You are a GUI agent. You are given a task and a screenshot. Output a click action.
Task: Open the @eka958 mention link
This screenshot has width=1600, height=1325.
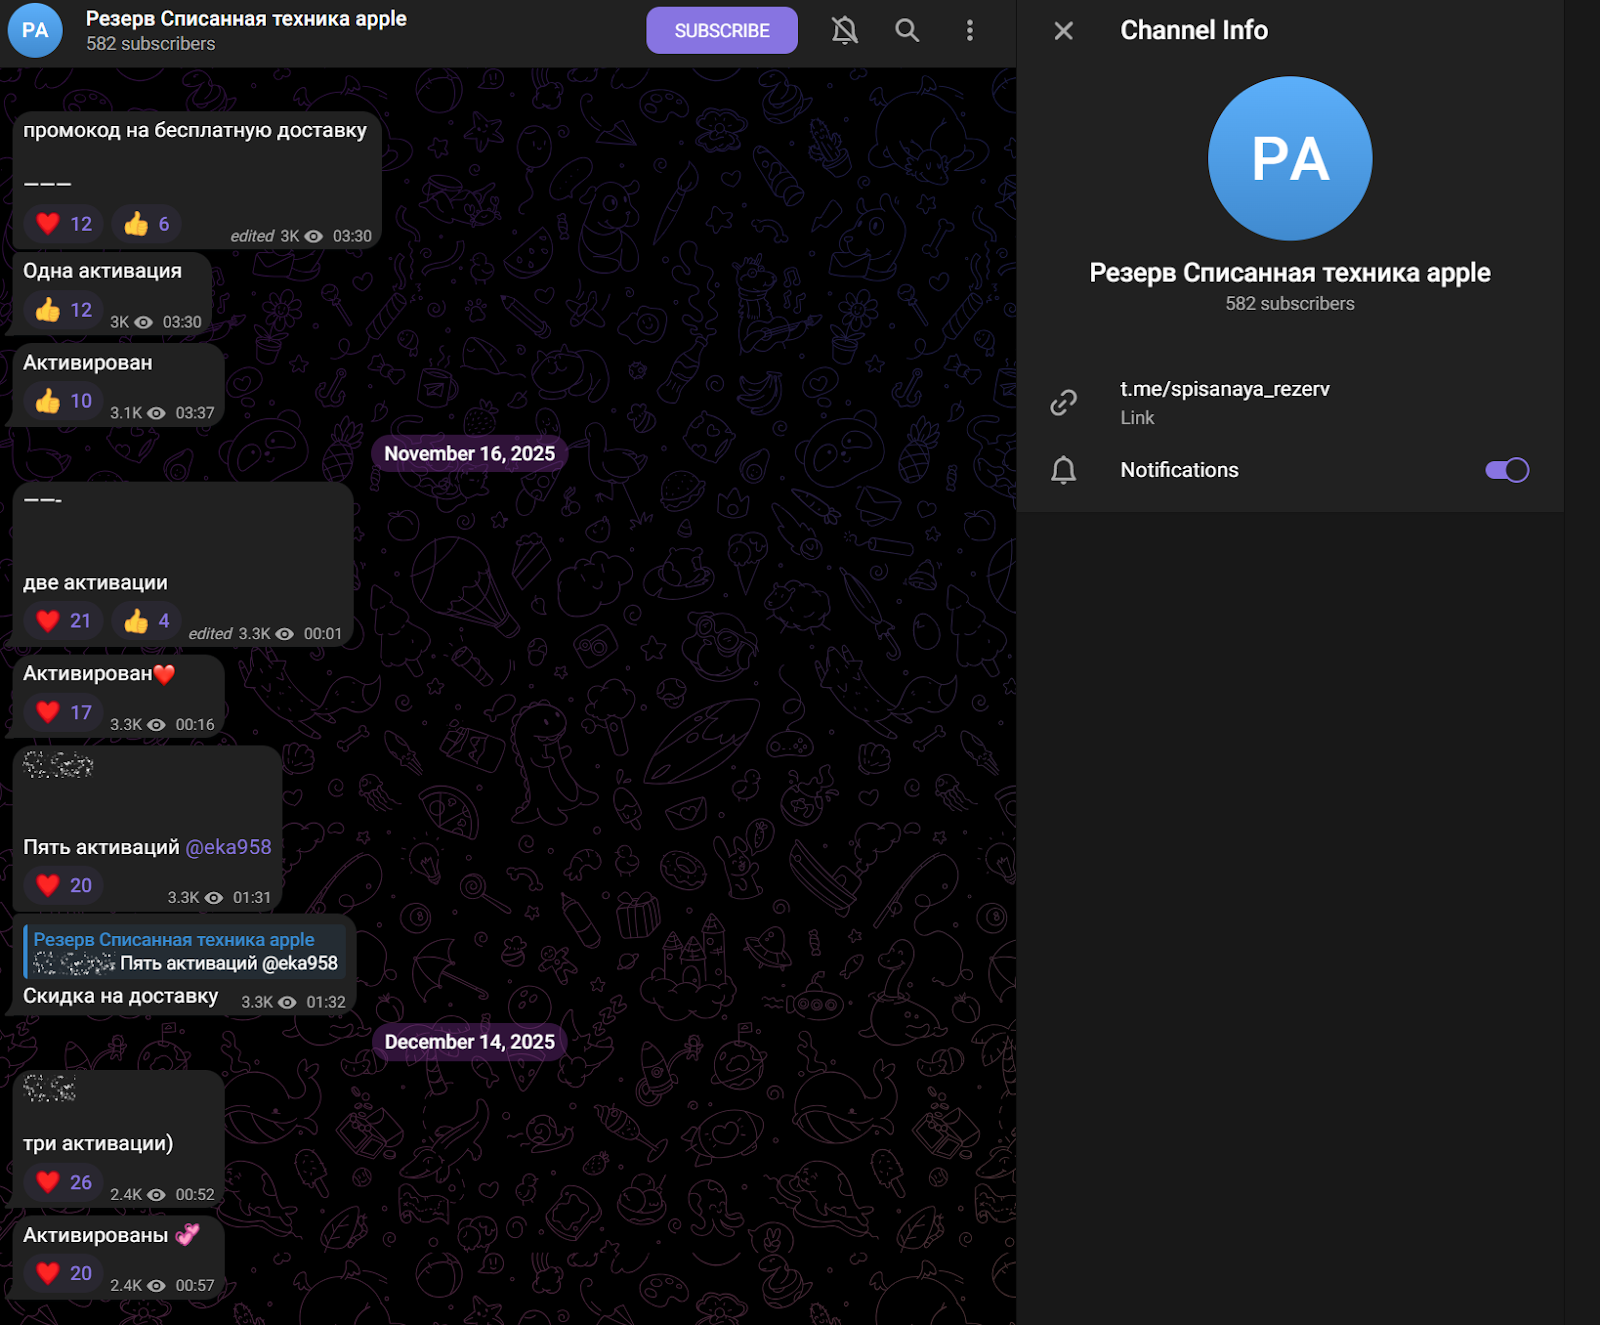(229, 847)
